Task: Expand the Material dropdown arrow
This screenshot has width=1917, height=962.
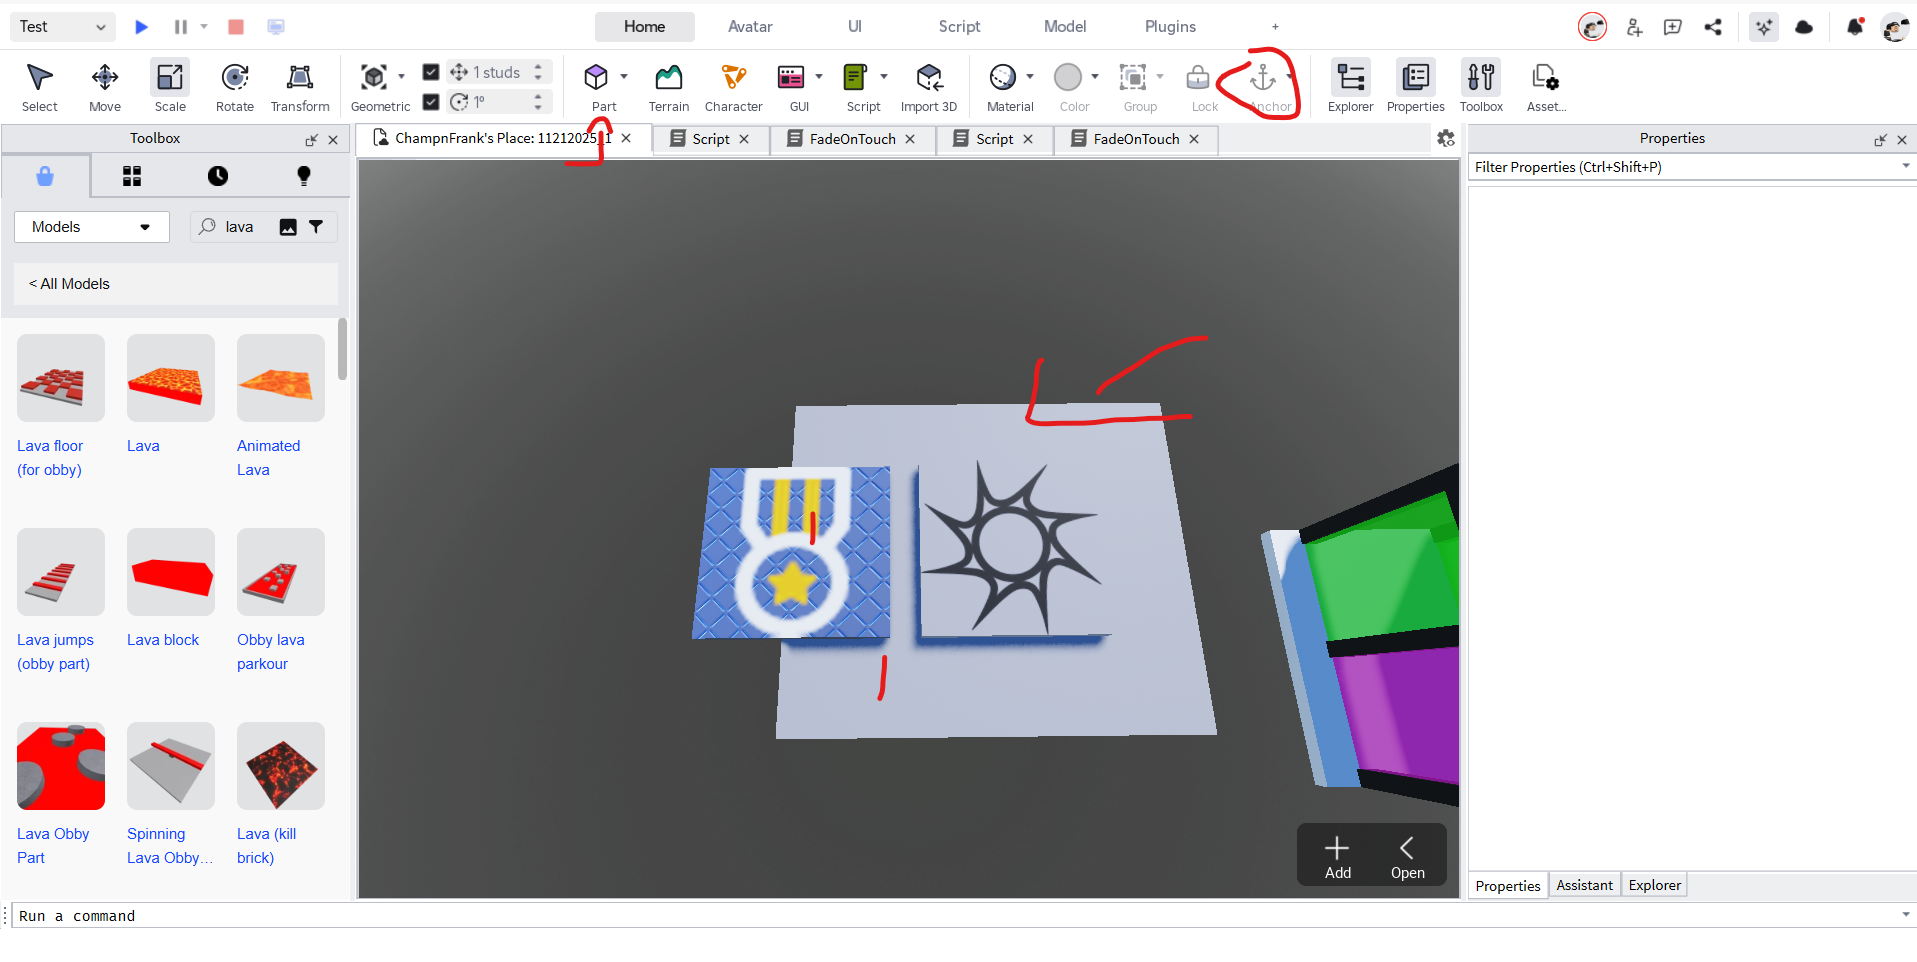Action: click(x=1030, y=77)
